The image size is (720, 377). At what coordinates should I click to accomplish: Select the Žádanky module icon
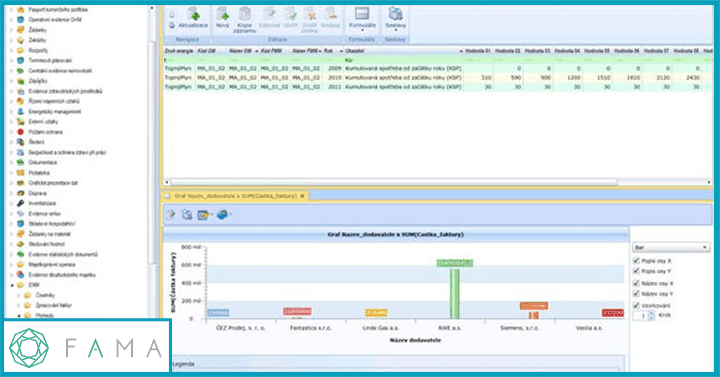click(21, 30)
